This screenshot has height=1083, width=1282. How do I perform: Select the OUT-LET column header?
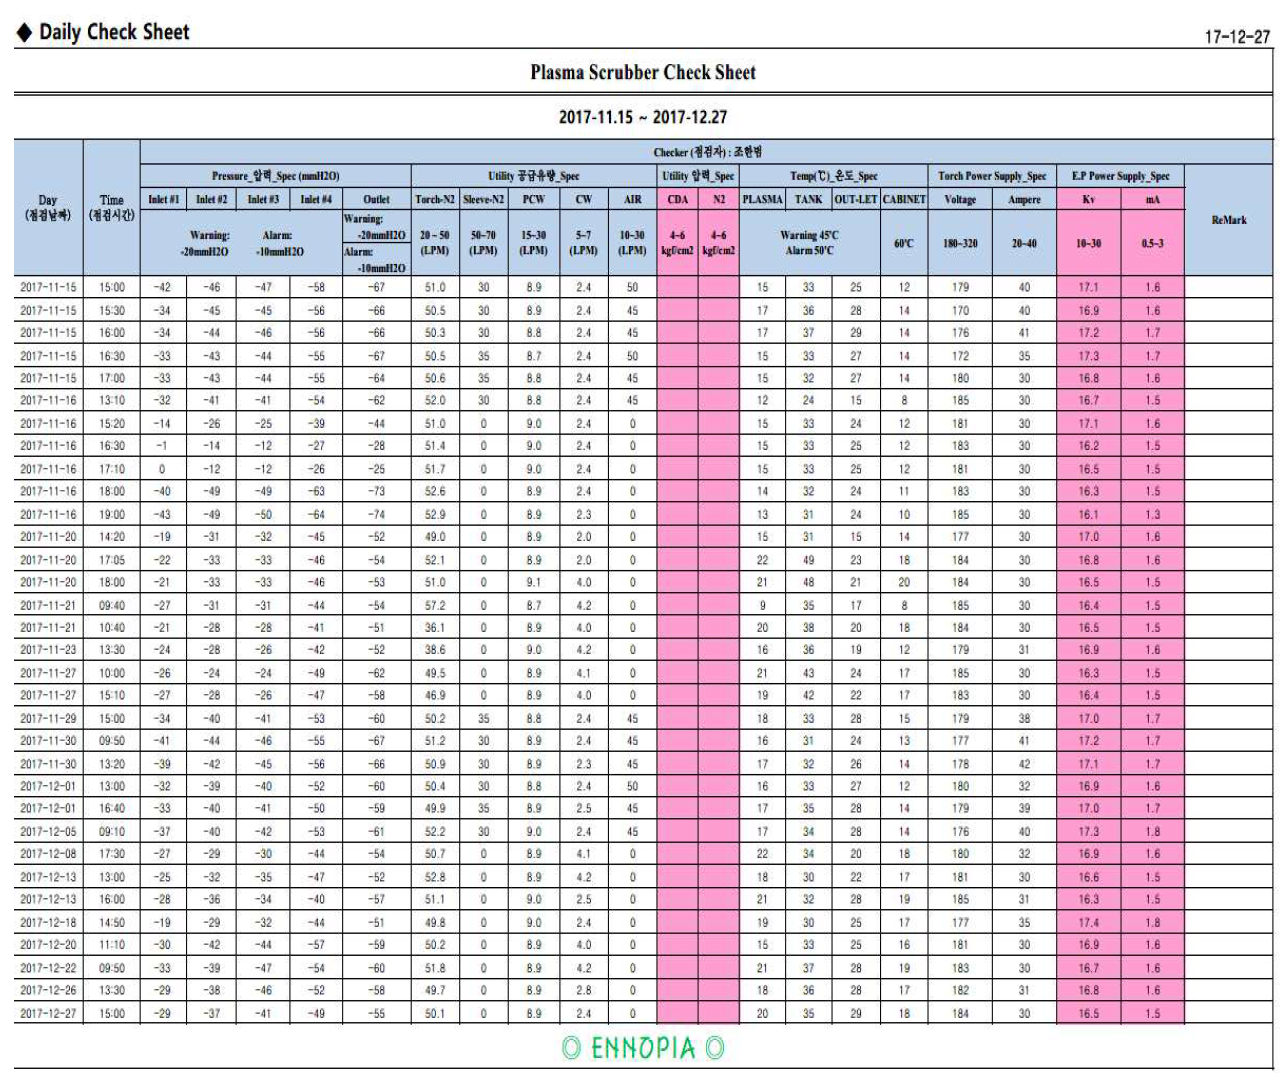[x=856, y=199]
